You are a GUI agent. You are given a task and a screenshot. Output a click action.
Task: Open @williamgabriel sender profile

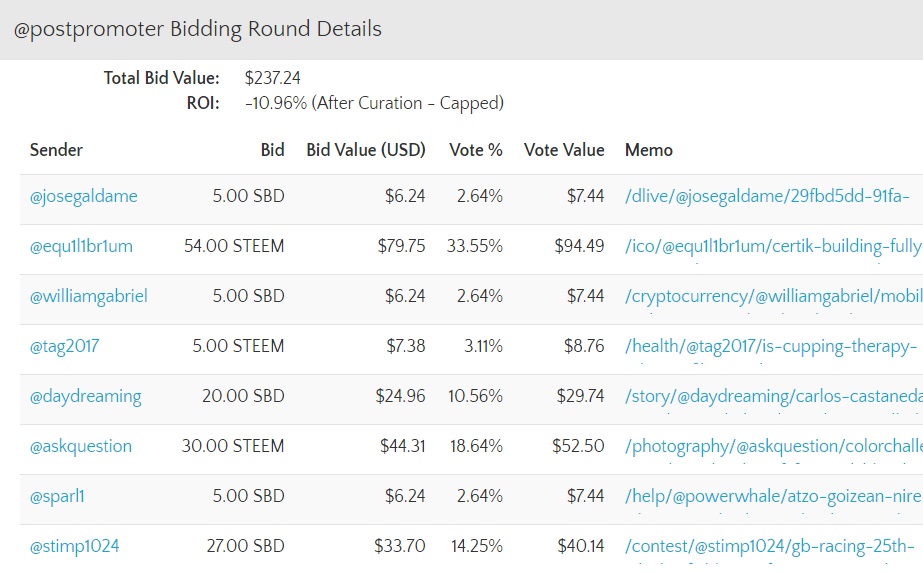[89, 296]
